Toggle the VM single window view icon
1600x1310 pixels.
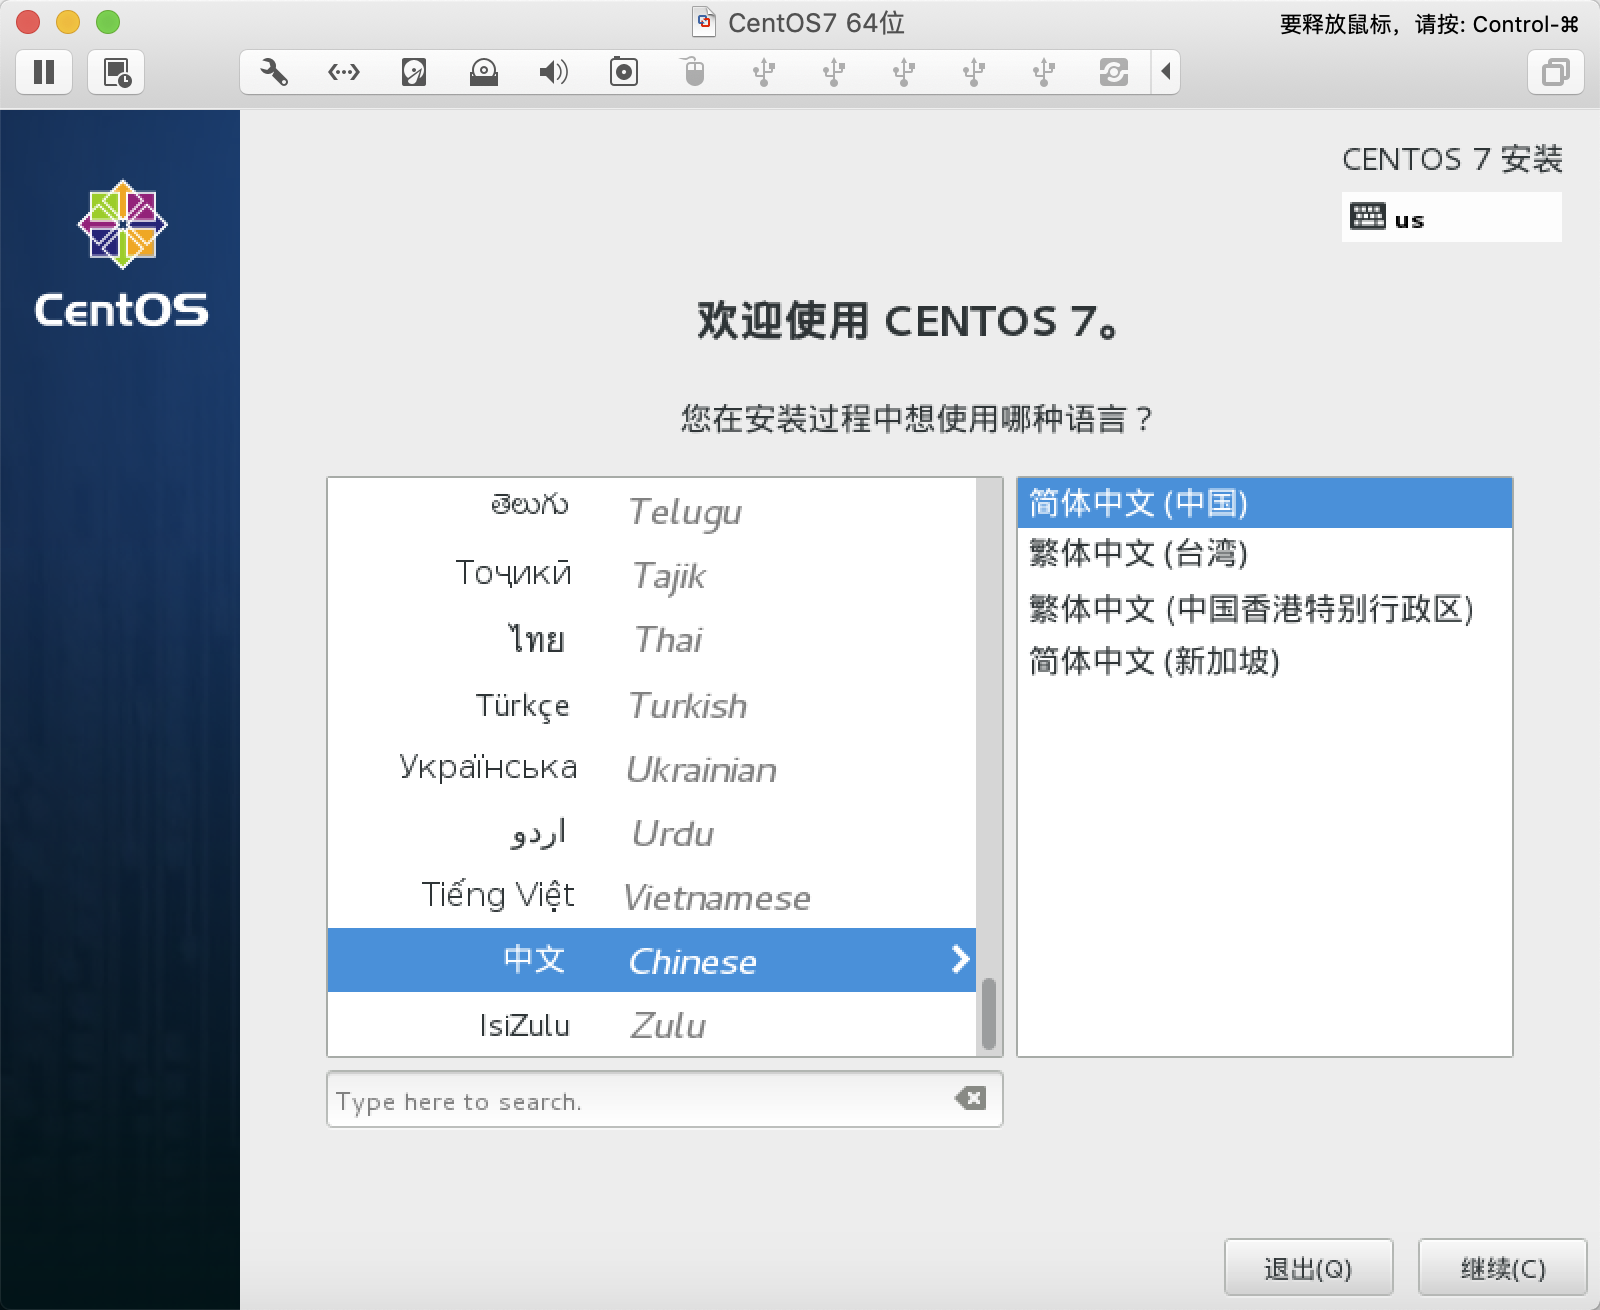tap(1555, 72)
